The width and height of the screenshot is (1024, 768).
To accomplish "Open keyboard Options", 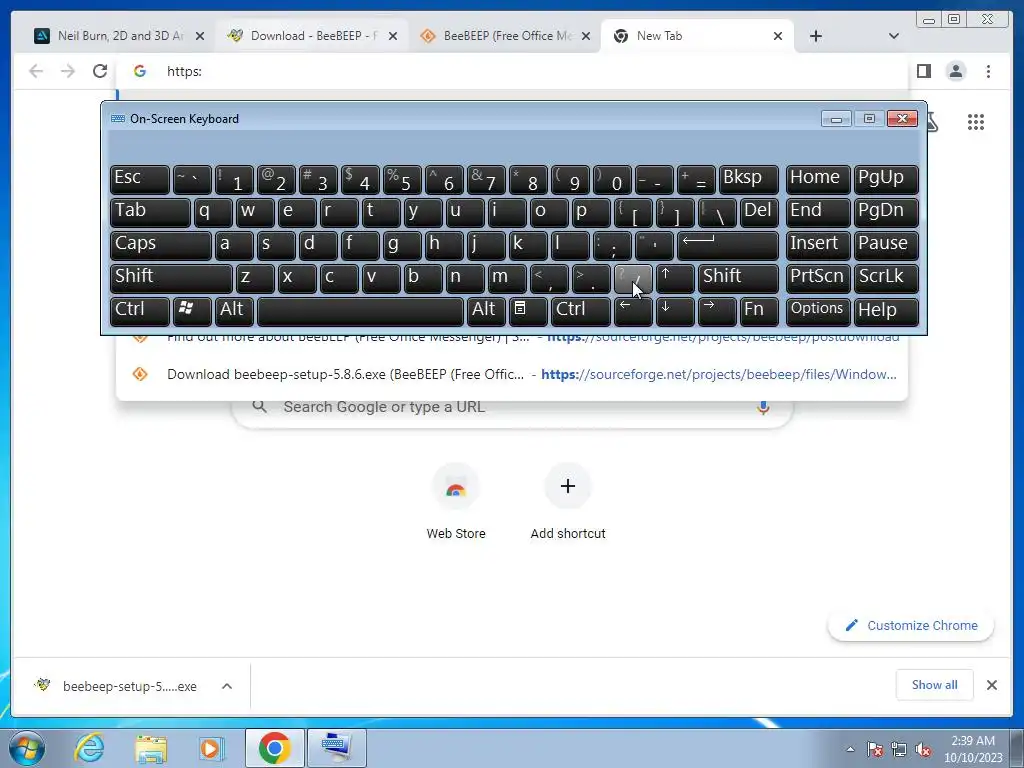I will 817,312.
